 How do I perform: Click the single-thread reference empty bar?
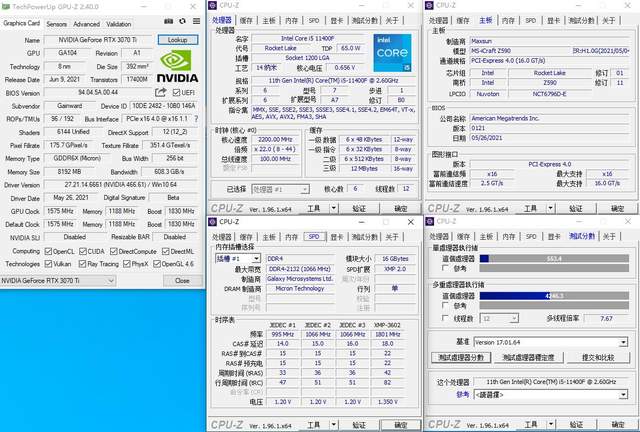pyautogui.click(x=554, y=268)
